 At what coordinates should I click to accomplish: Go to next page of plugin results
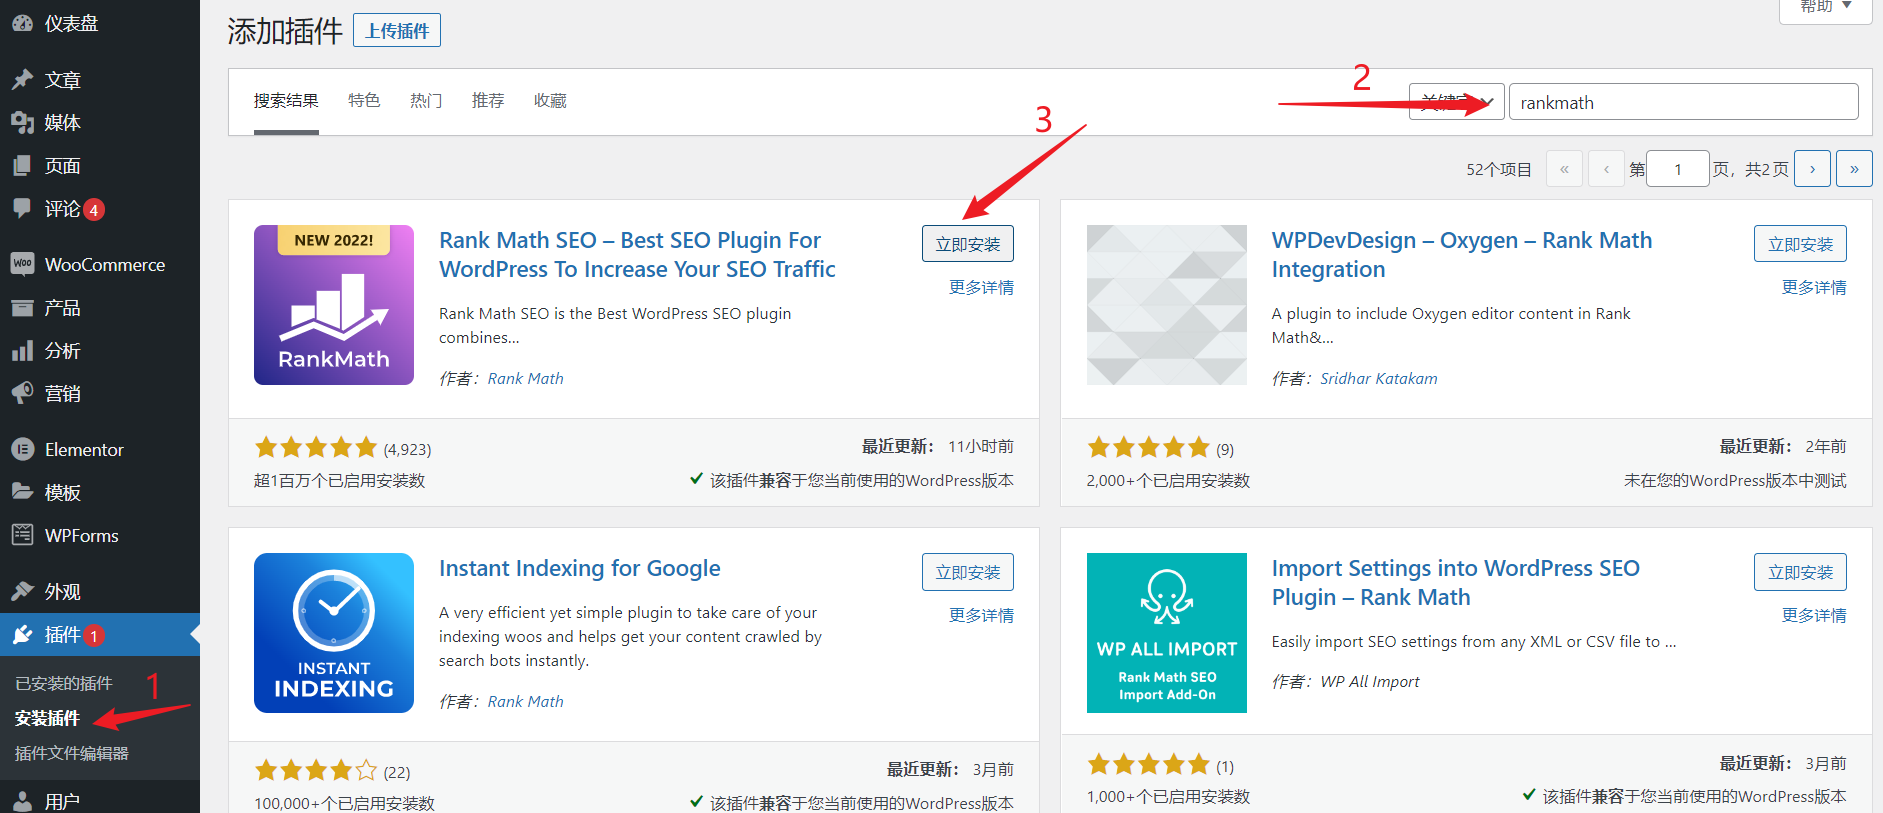[x=1812, y=169]
